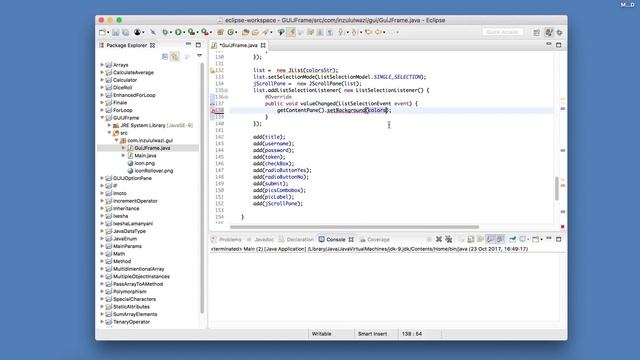Click the New wizard dropdown arrow
640x360 pixels.
tap(108, 33)
